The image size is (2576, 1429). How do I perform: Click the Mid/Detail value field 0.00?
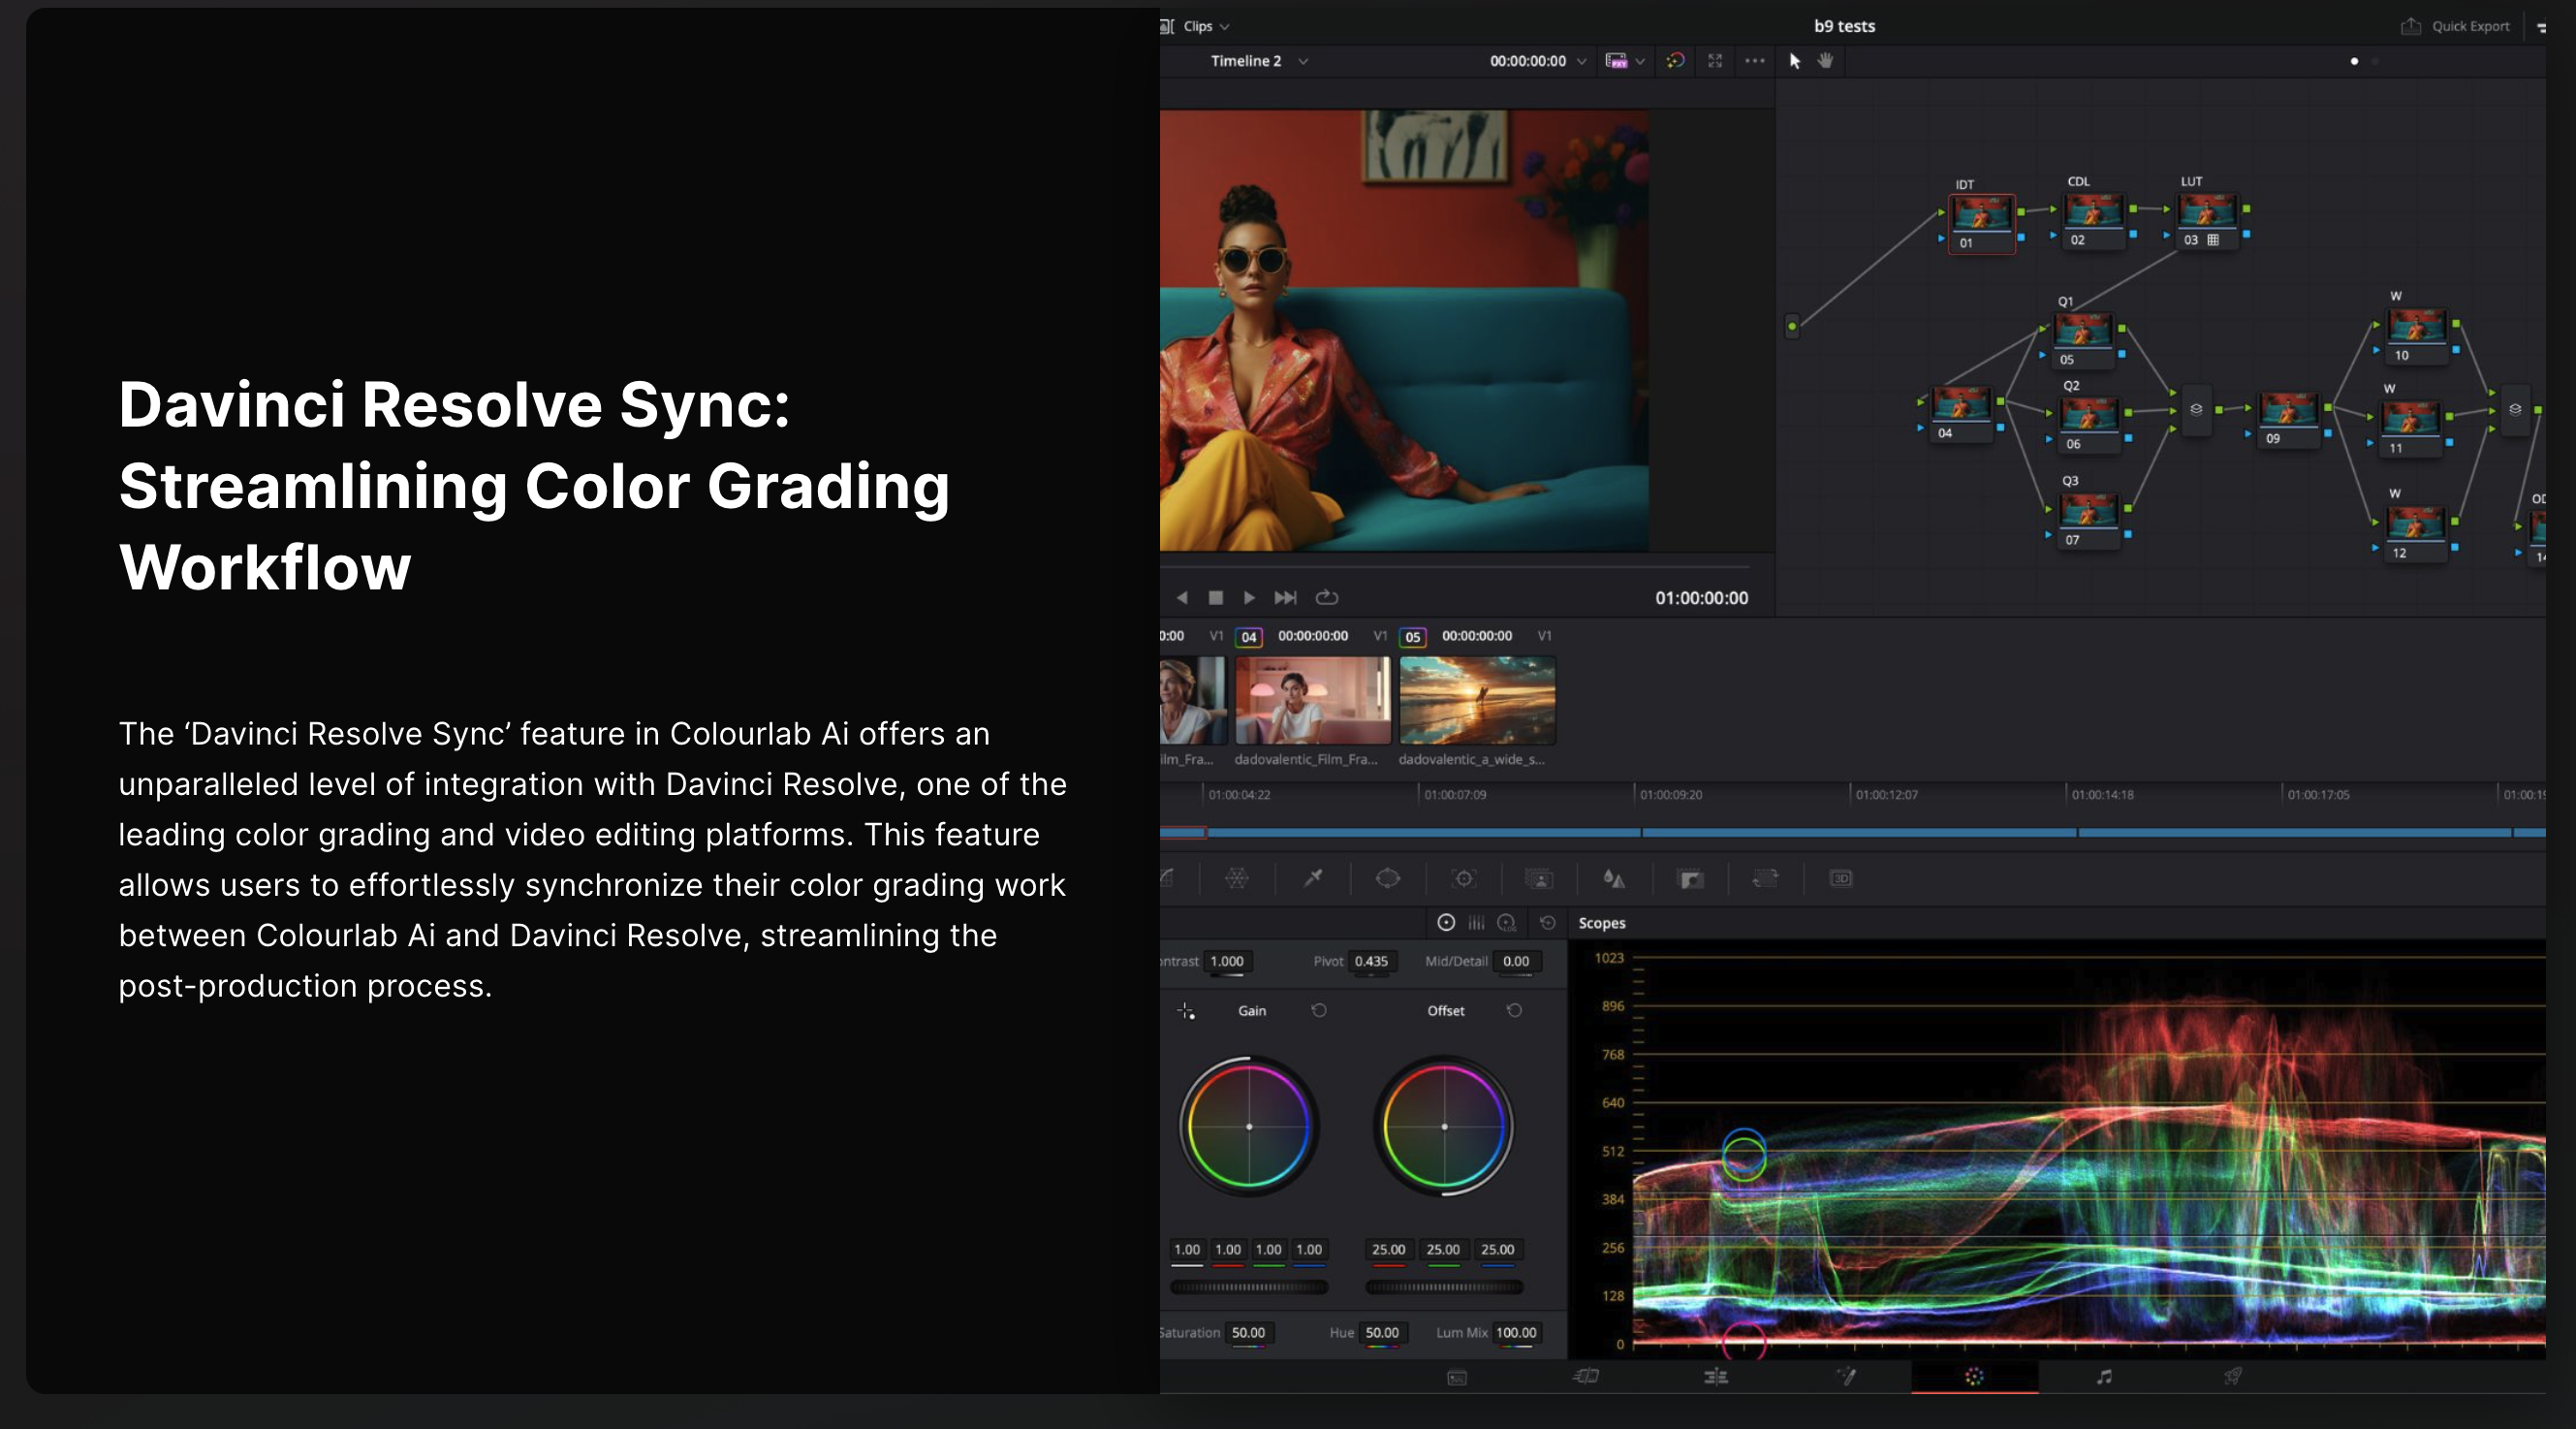tap(1516, 961)
